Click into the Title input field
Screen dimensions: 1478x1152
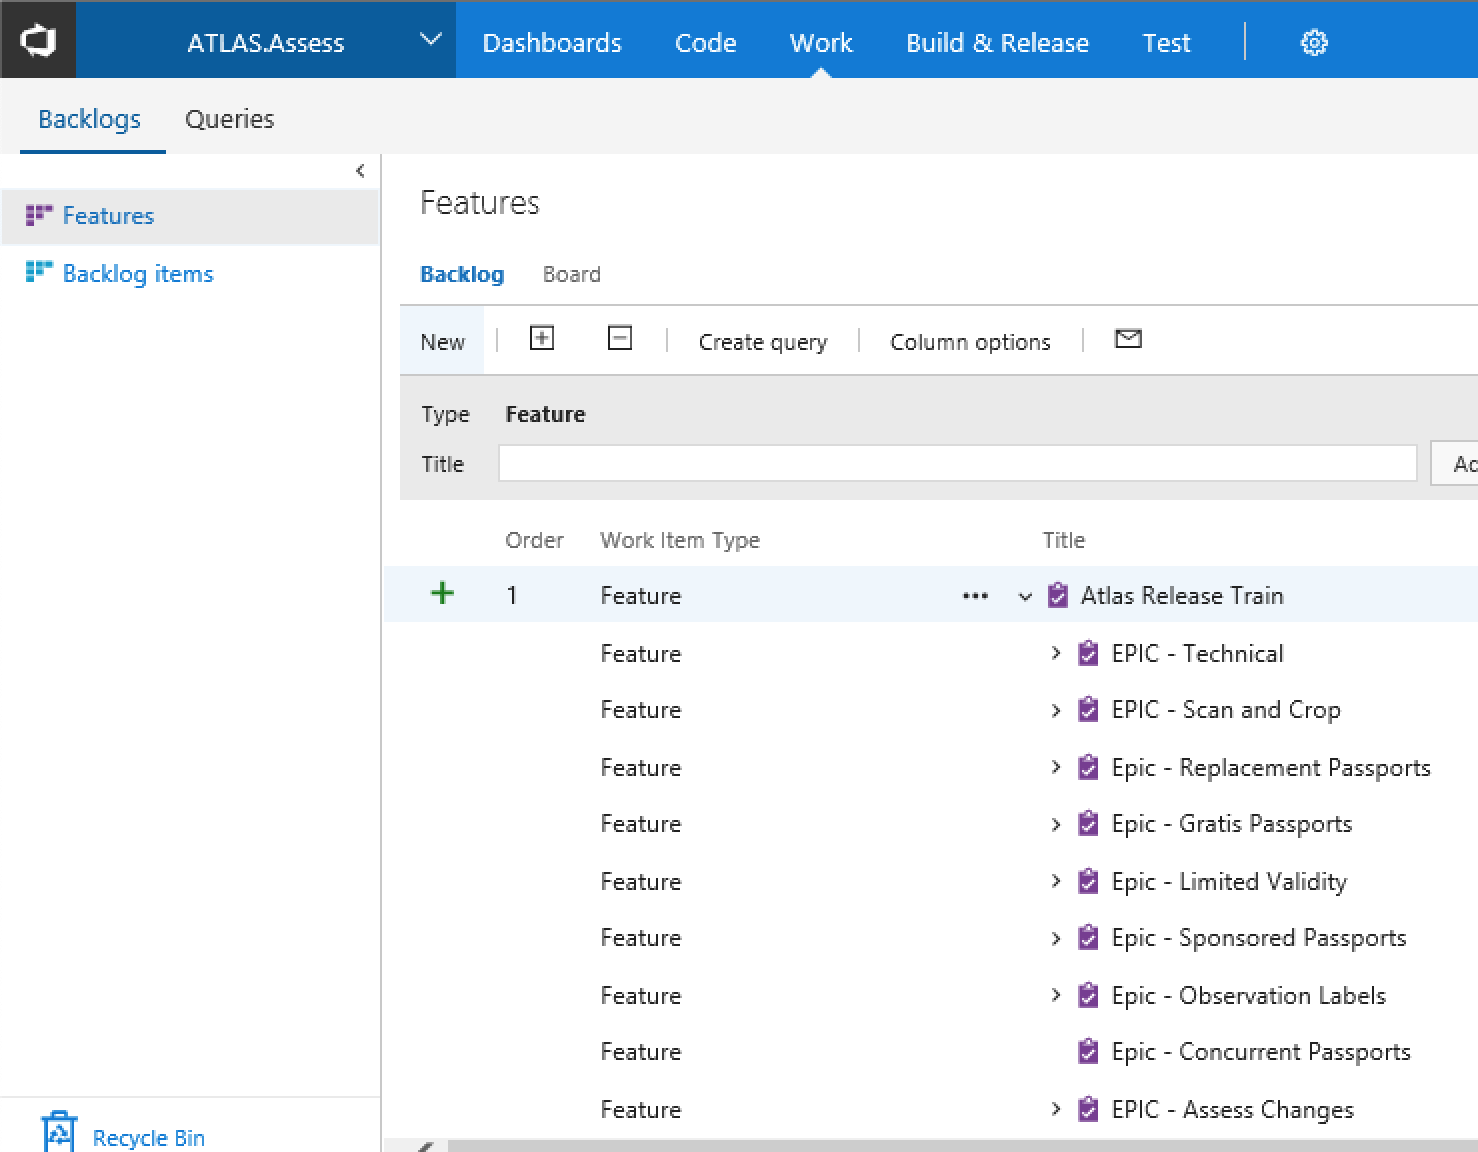(x=958, y=463)
